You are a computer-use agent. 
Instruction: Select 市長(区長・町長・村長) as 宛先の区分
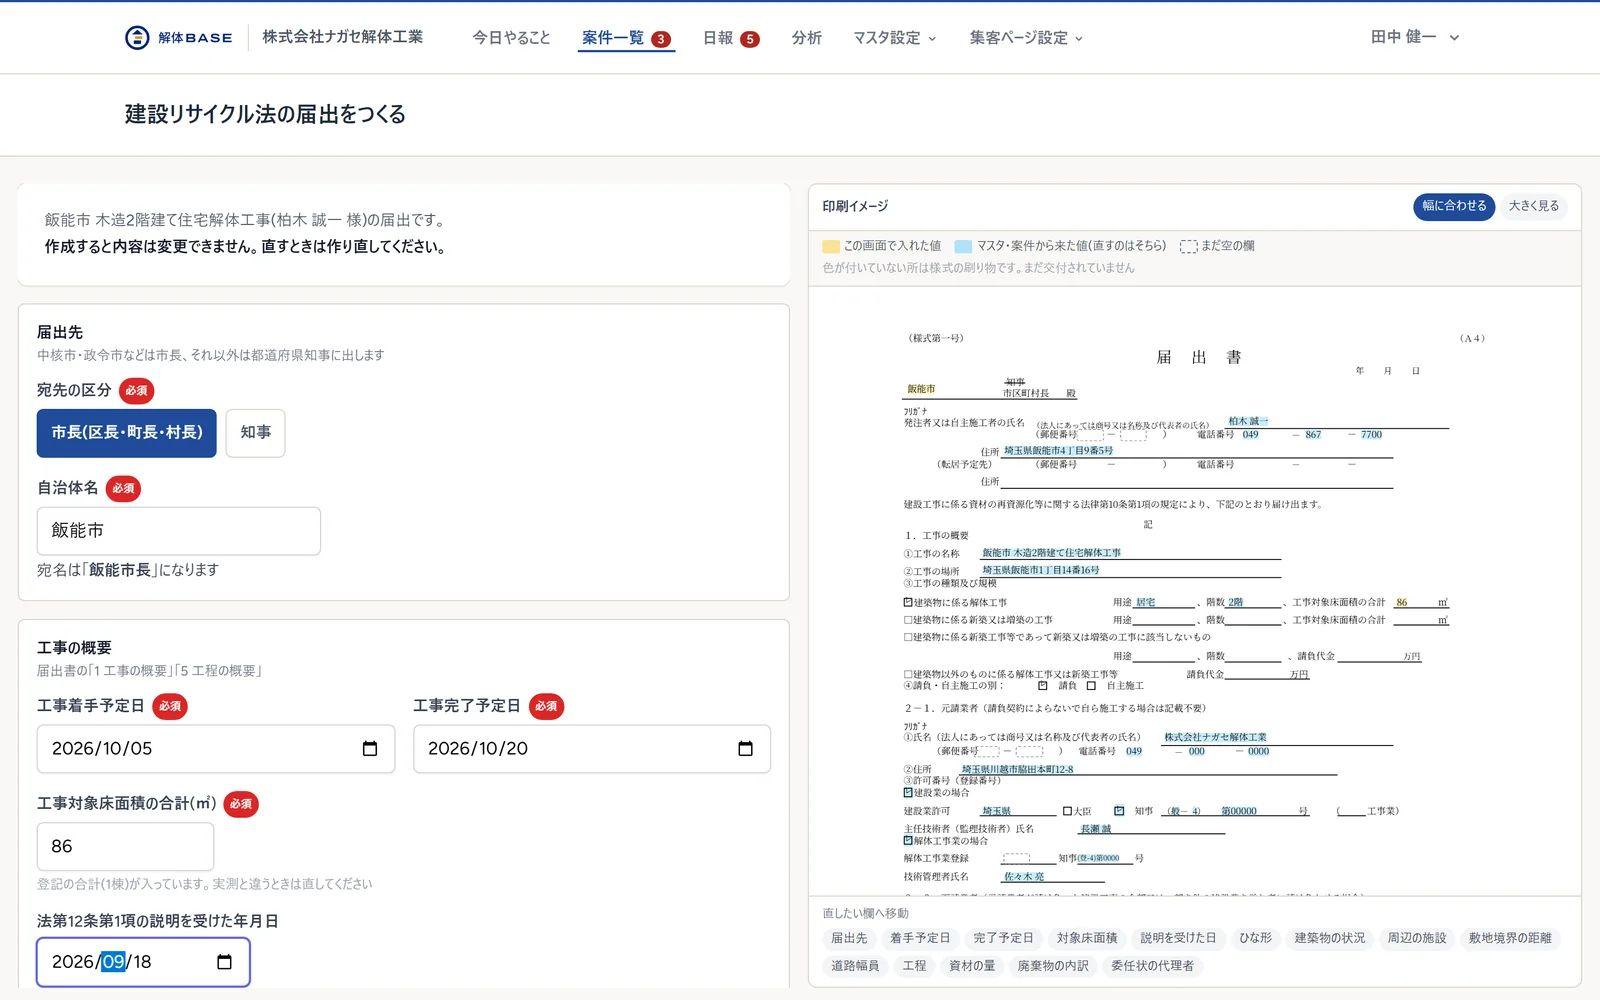[127, 433]
